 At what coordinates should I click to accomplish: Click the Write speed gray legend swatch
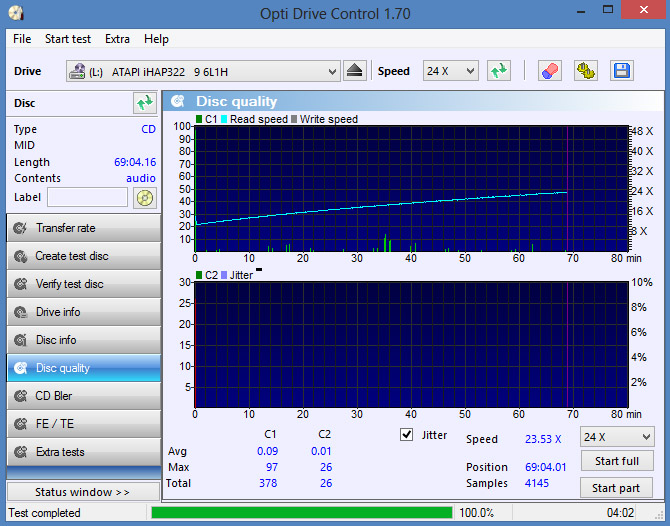pyautogui.click(x=294, y=119)
